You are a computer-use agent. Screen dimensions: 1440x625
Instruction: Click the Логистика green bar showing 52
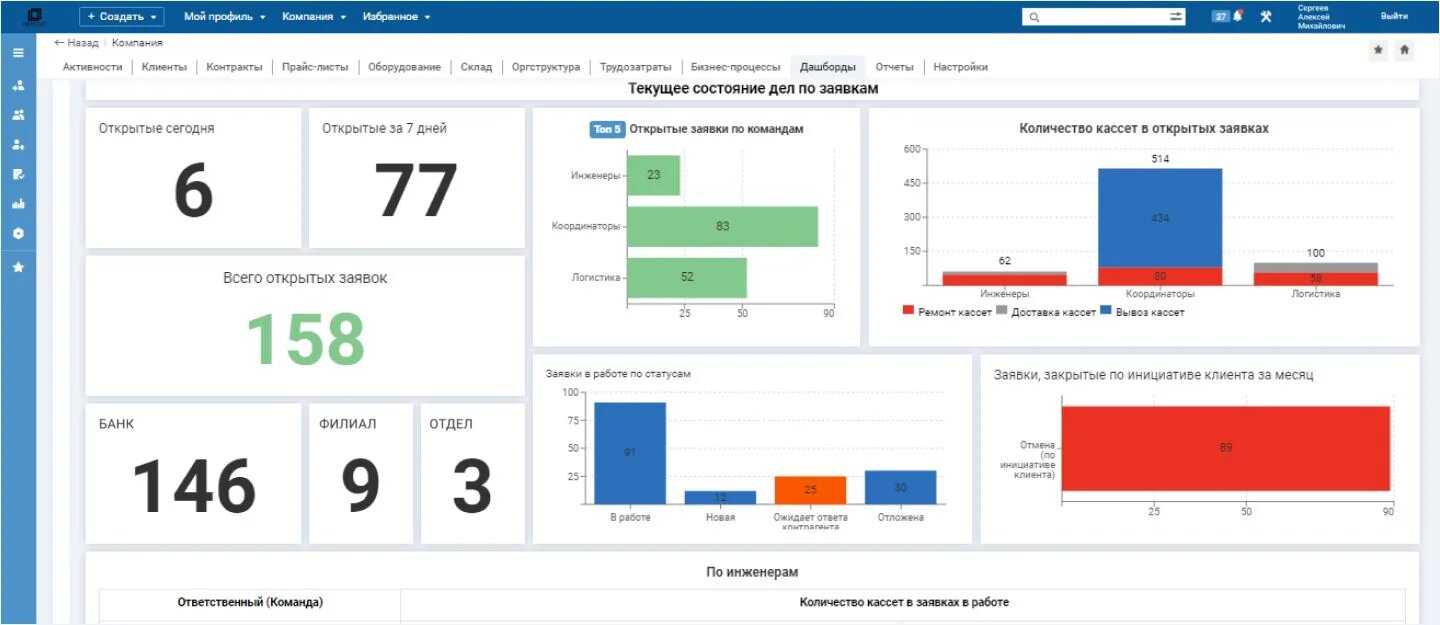coord(687,277)
